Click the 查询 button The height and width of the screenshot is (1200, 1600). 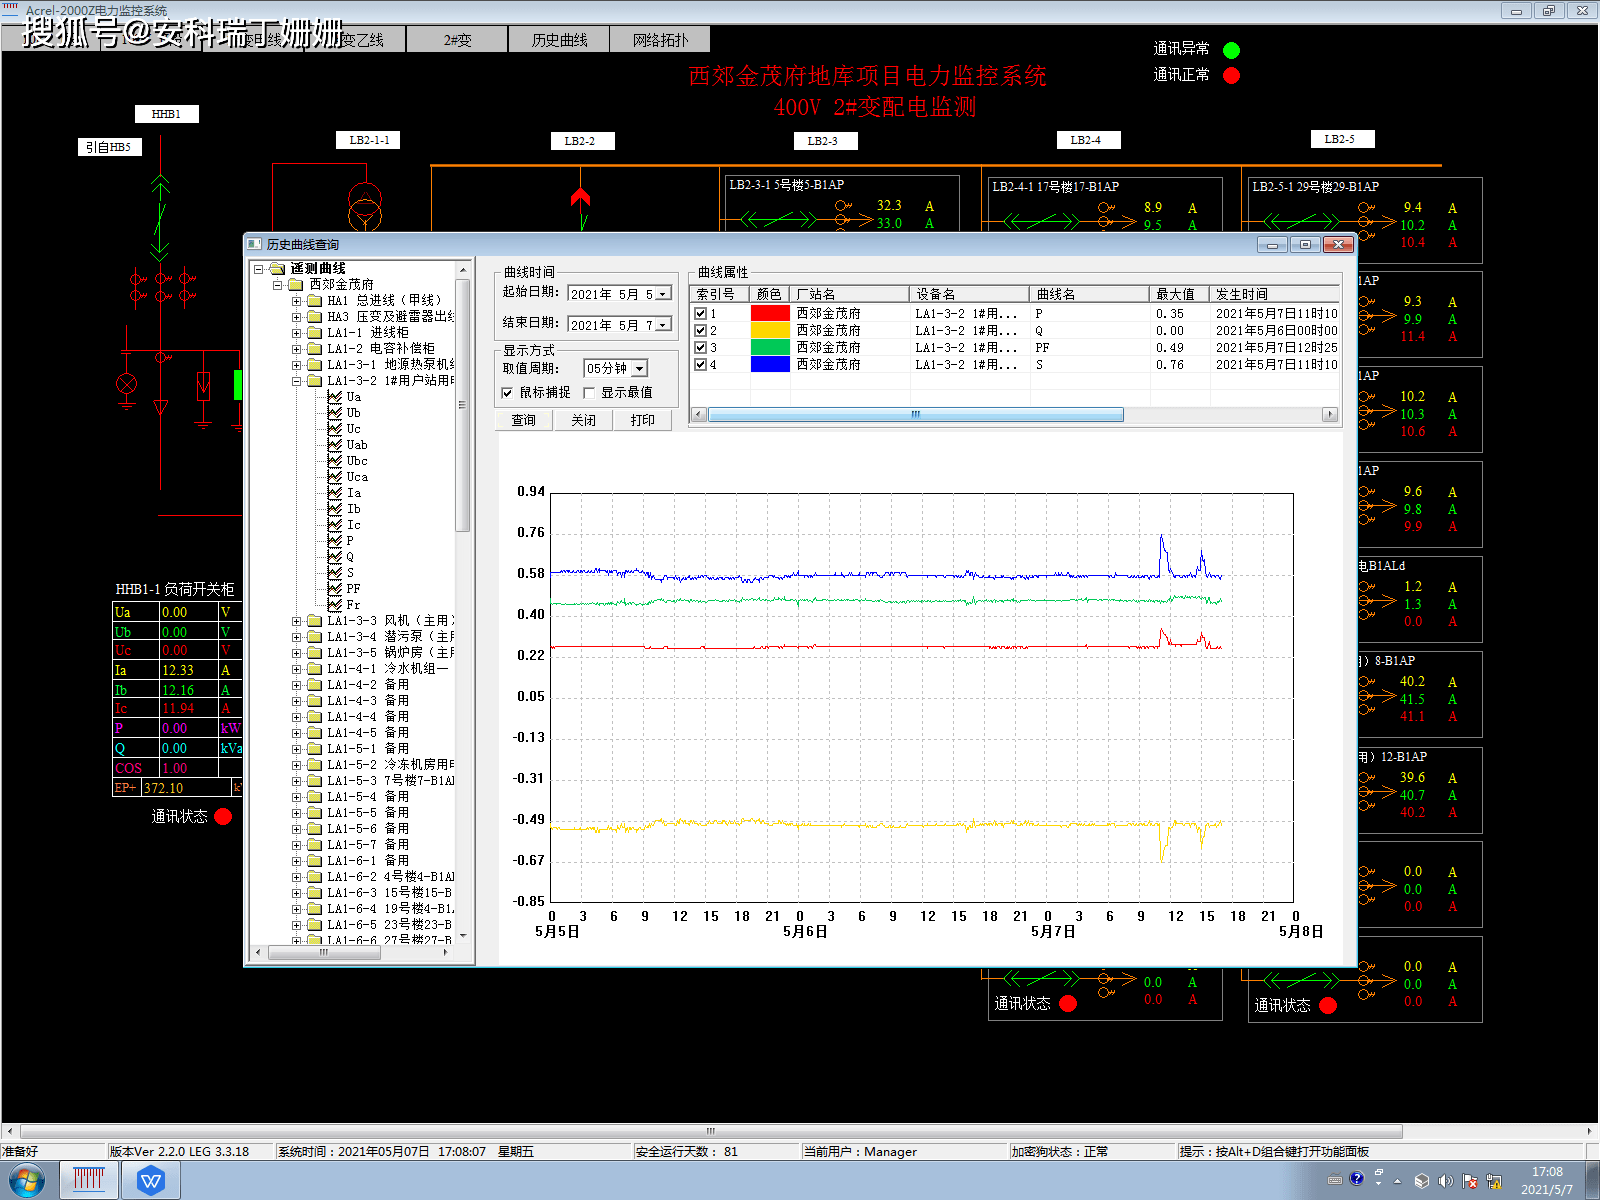pyautogui.click(x=524, y=421)
